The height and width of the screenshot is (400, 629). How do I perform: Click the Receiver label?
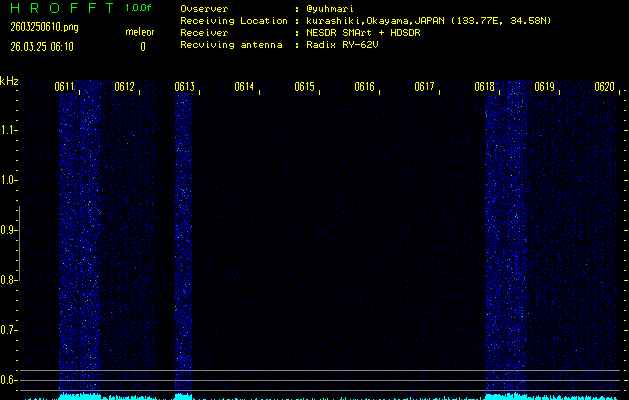tap(204, 33)
